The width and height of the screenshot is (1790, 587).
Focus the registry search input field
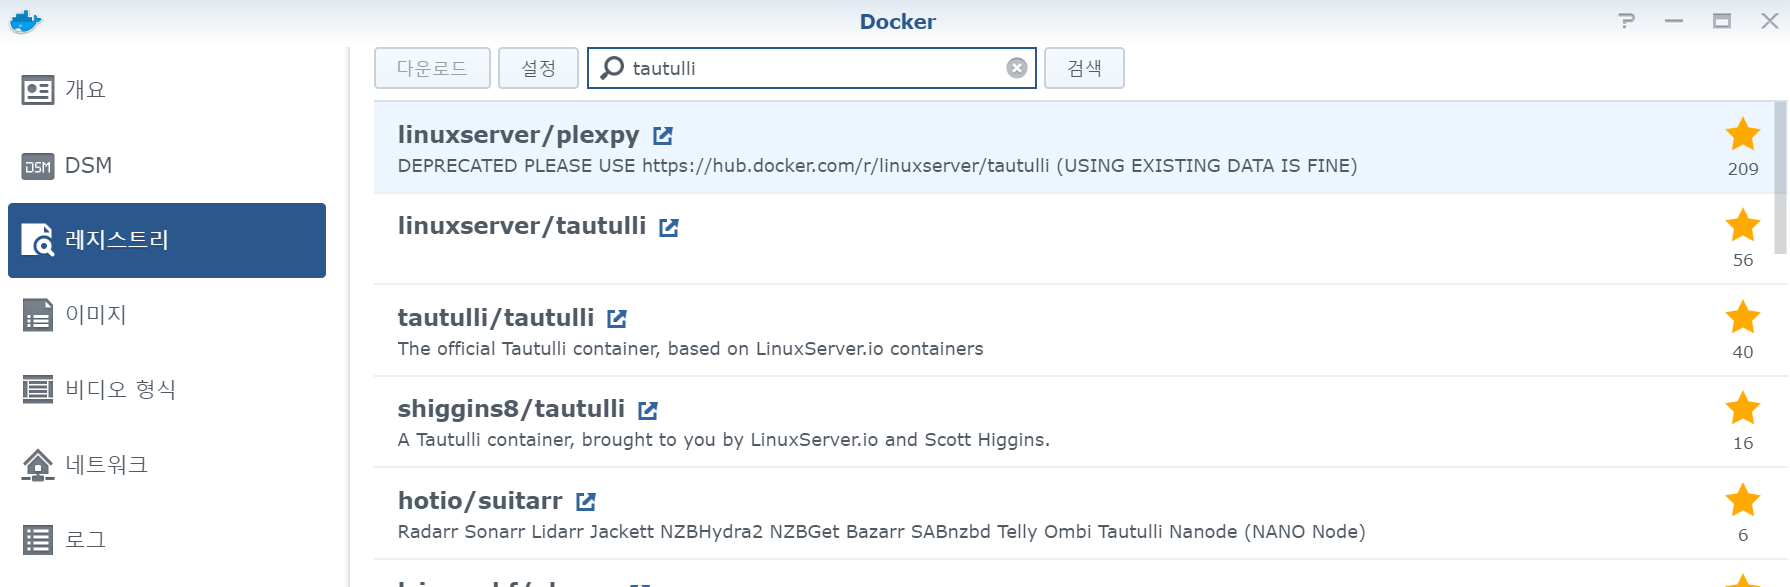pyautogui.click(x=812, y=68)
